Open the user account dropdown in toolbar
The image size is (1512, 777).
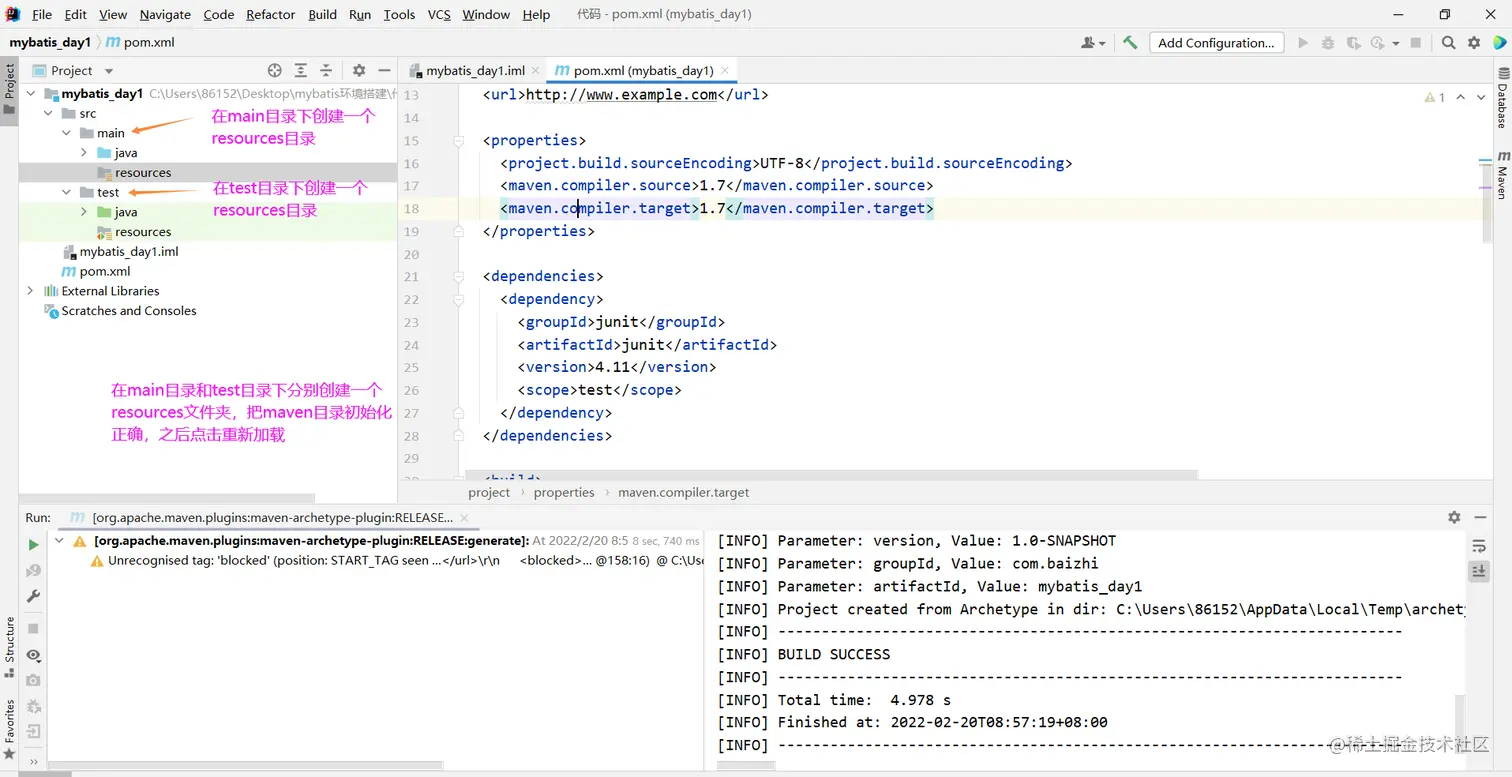coord(1093,43)
